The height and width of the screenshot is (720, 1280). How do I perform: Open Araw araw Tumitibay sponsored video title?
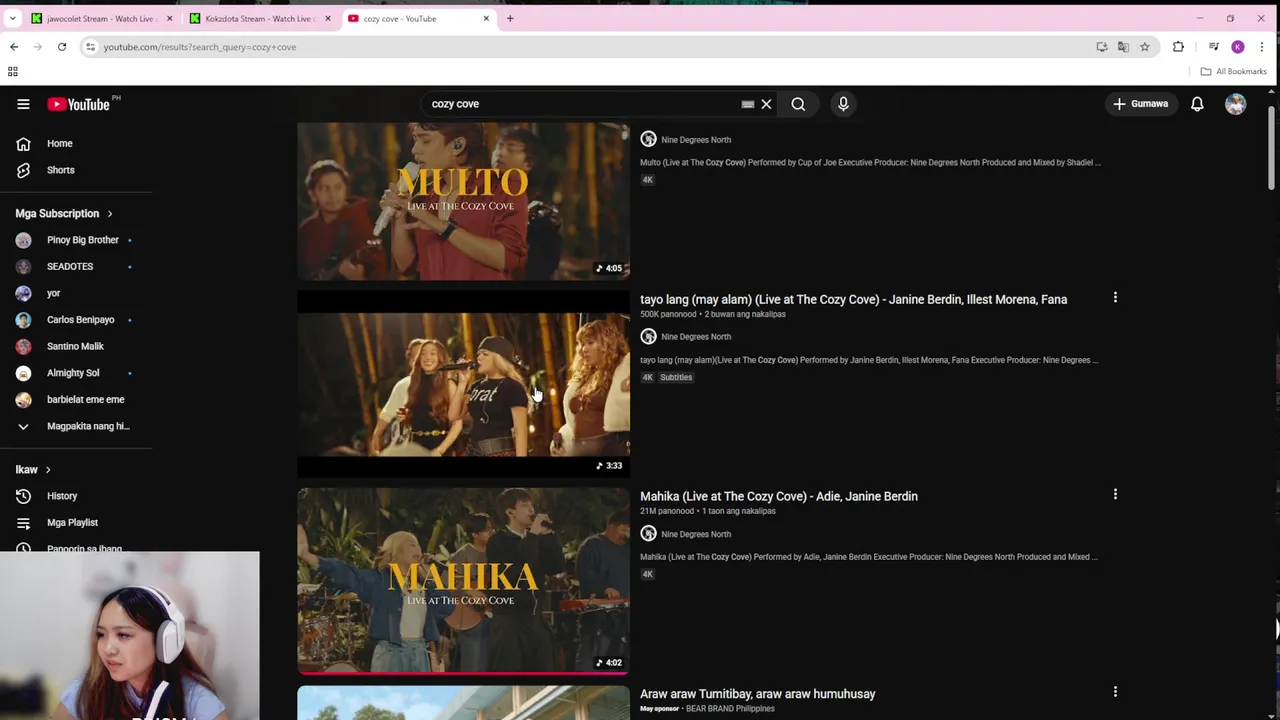[757, 694]
